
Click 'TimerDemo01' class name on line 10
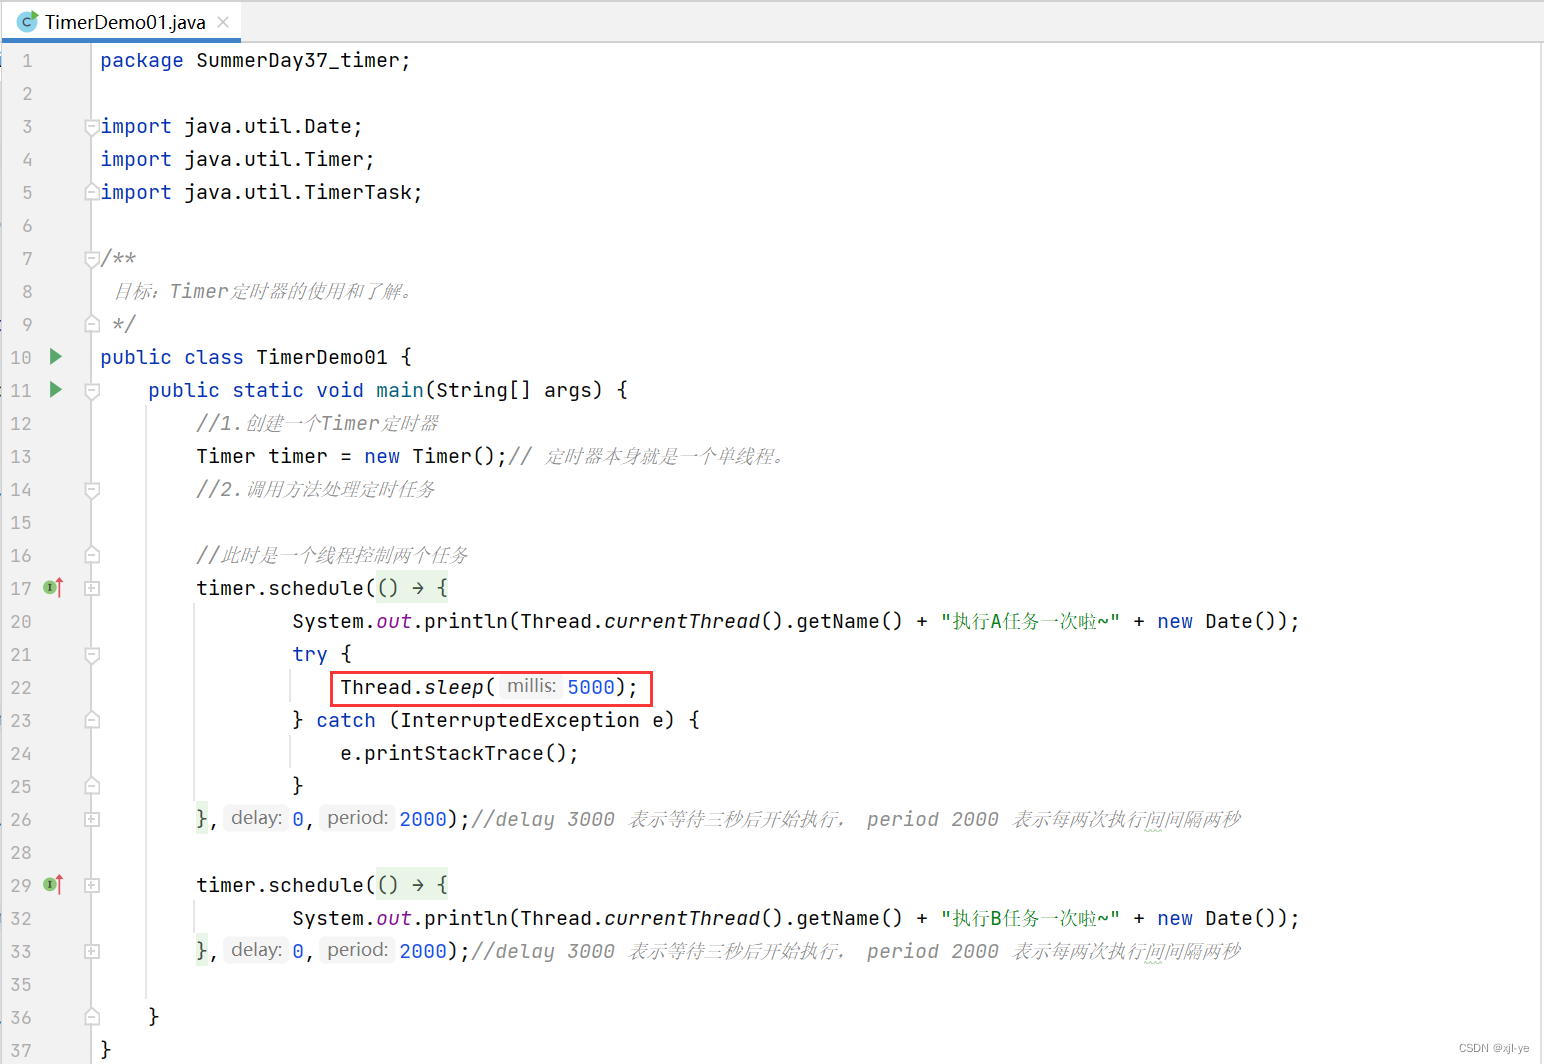[322, 357]
